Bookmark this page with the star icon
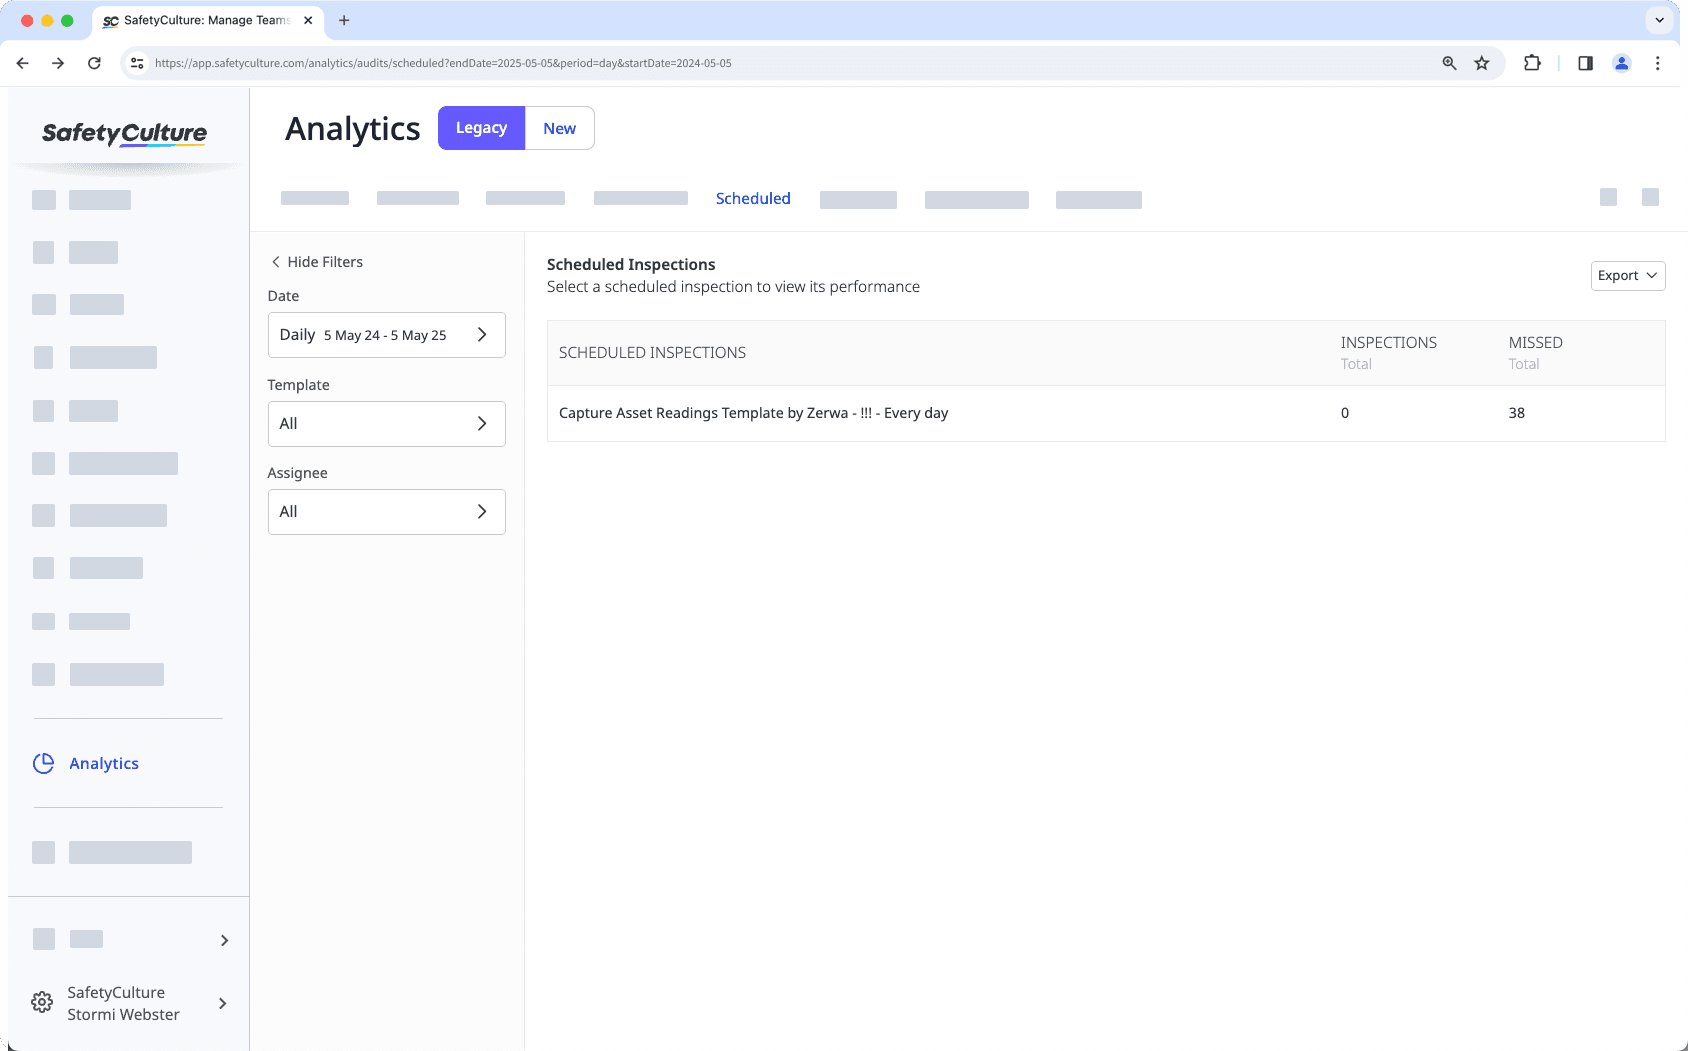 1482,63
